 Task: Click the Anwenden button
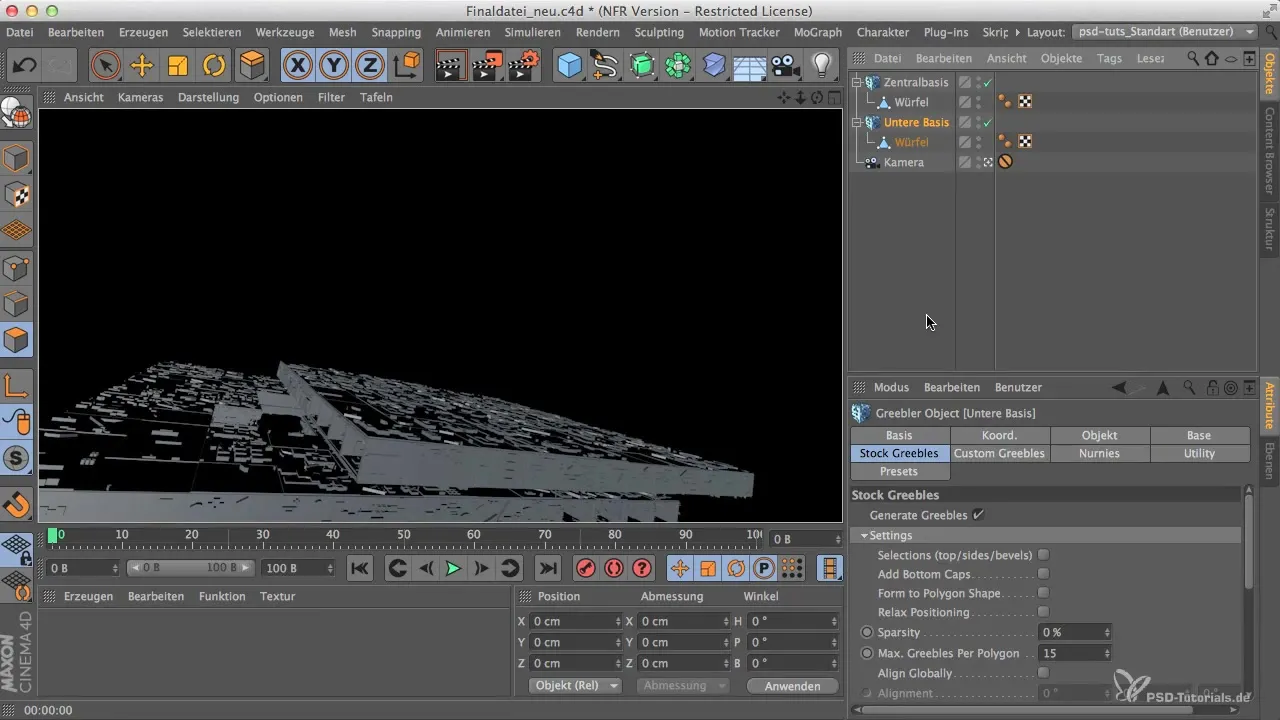[792, 686]
